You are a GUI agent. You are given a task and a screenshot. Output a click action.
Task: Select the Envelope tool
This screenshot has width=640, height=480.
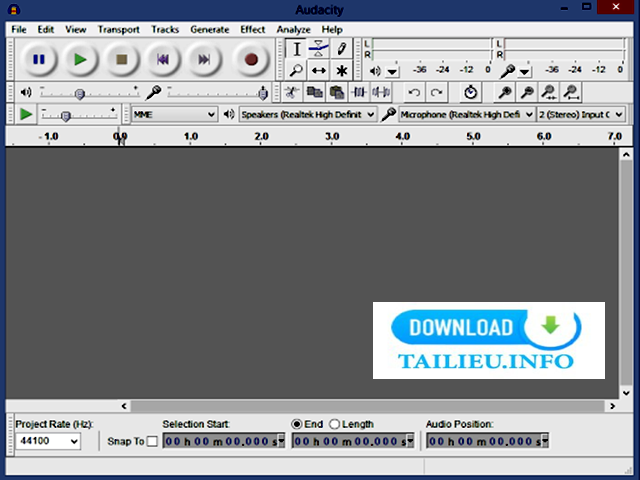[319, 49]
